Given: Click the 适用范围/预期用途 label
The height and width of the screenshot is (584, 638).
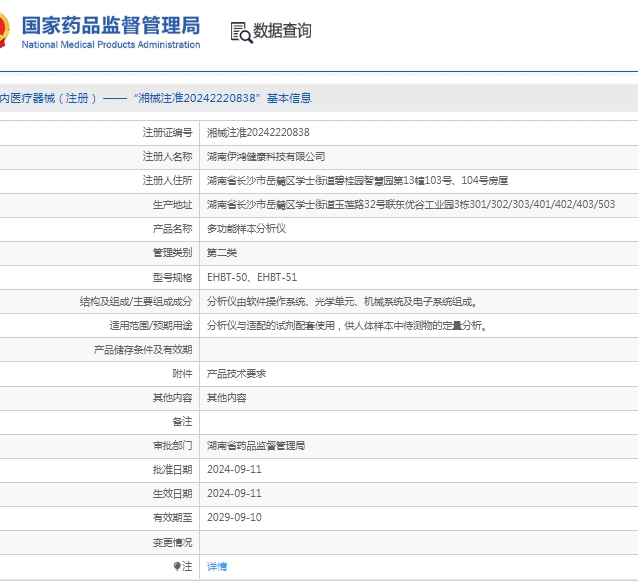Looking at the screenshot, I should point(151,326).
